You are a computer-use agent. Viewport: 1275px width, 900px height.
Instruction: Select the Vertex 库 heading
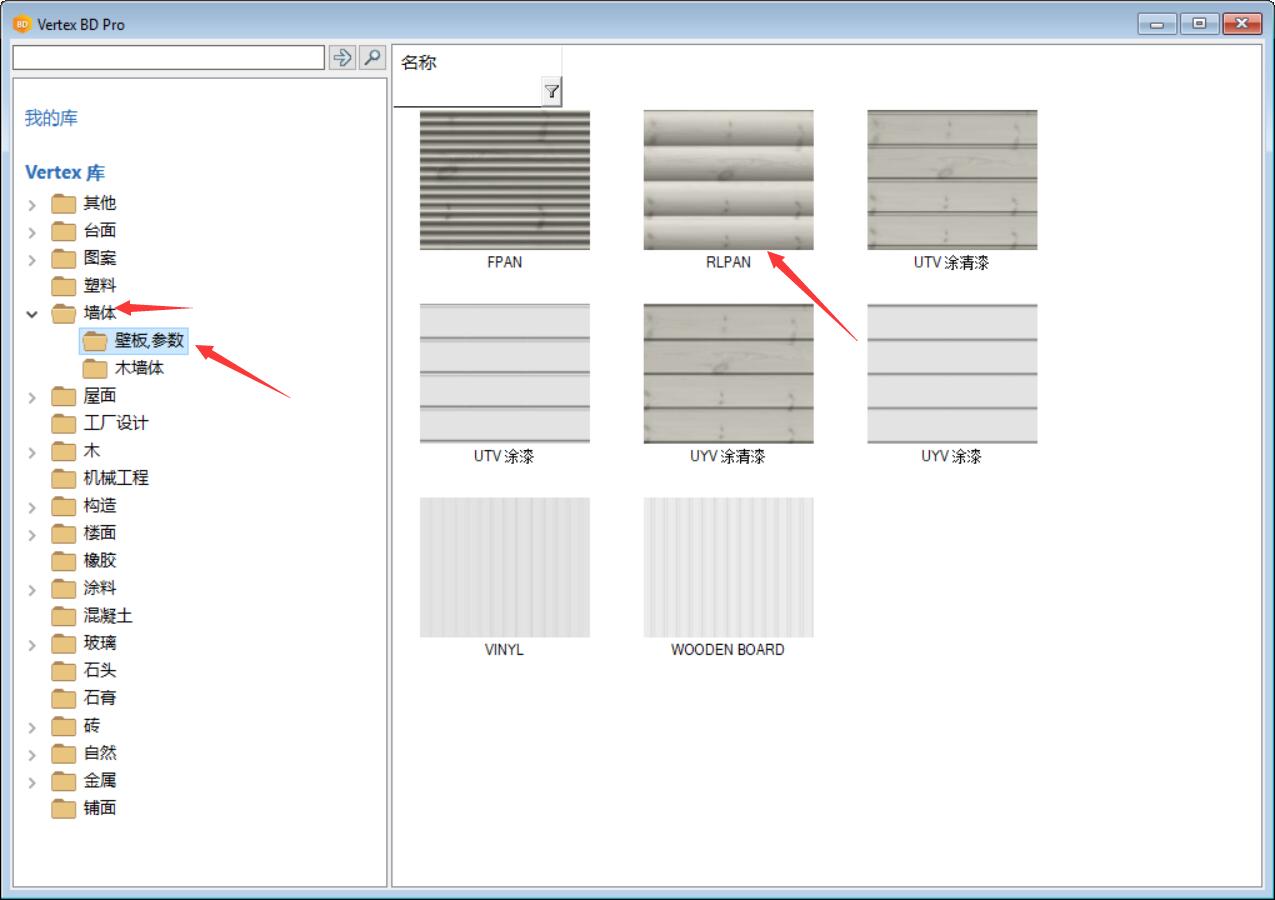click(x=65, y=172)
